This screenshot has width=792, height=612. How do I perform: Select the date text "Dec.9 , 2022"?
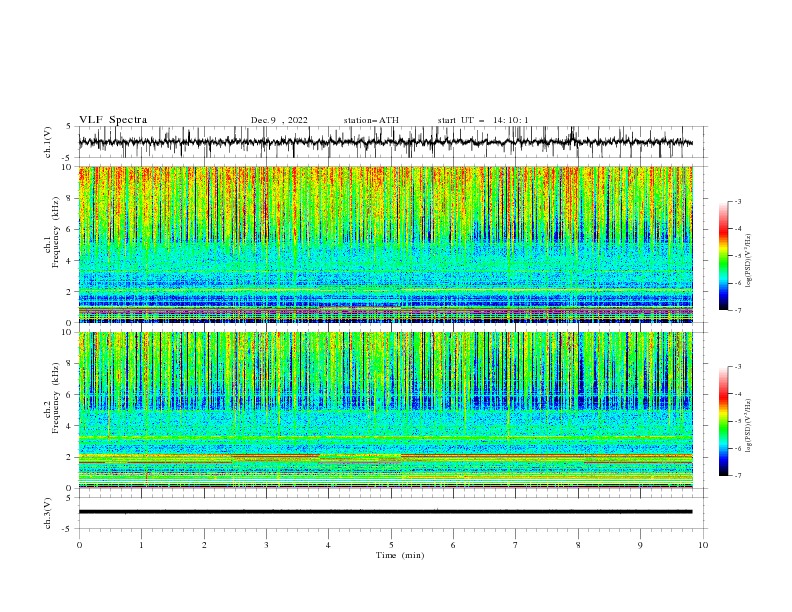coord(279,120)
